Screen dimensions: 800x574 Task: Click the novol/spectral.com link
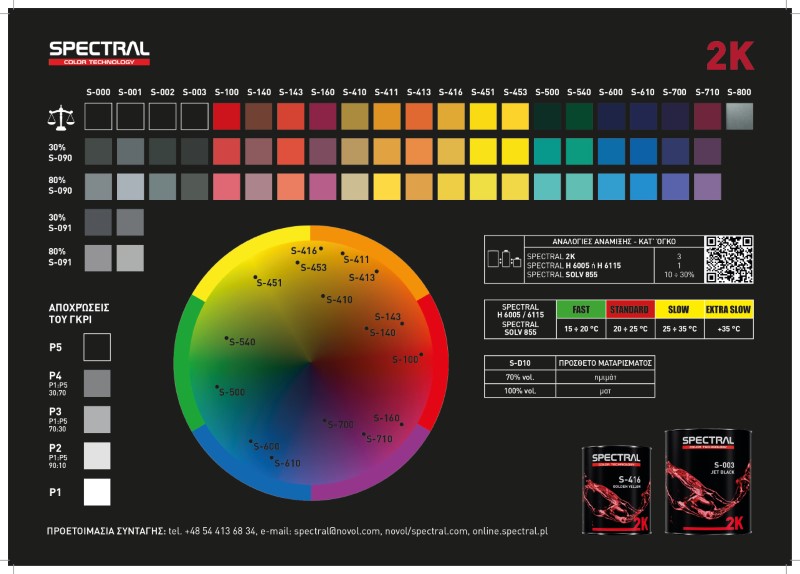point(427,531)
